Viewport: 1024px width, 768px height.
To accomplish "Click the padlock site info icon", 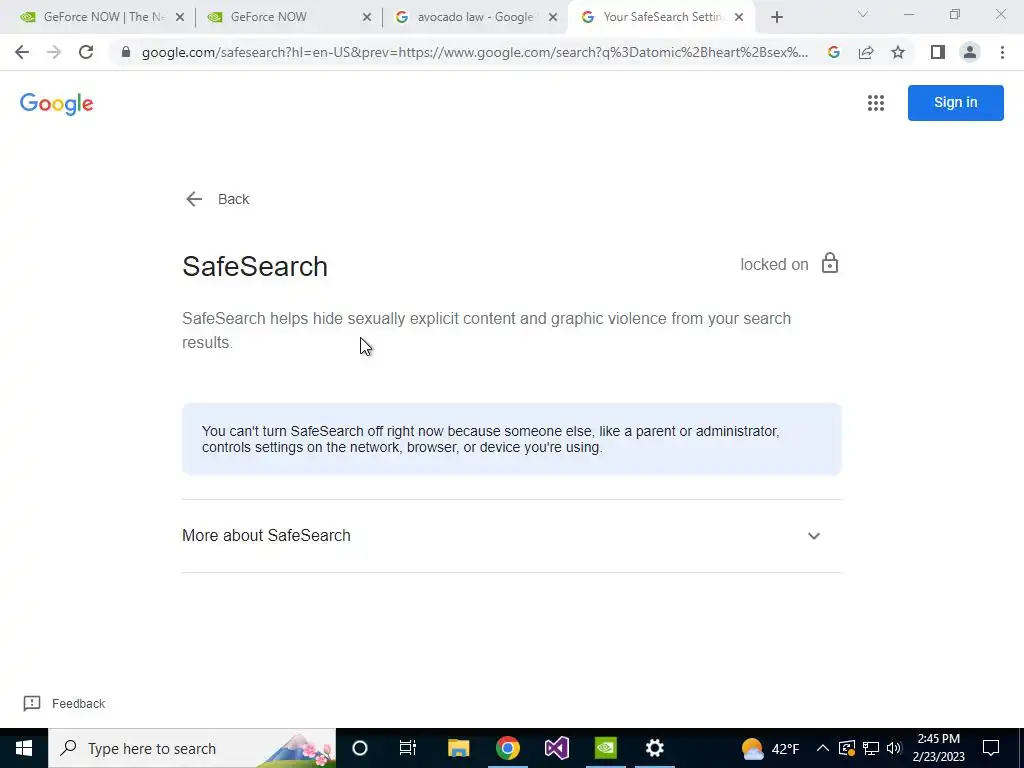I will point(126,52).
